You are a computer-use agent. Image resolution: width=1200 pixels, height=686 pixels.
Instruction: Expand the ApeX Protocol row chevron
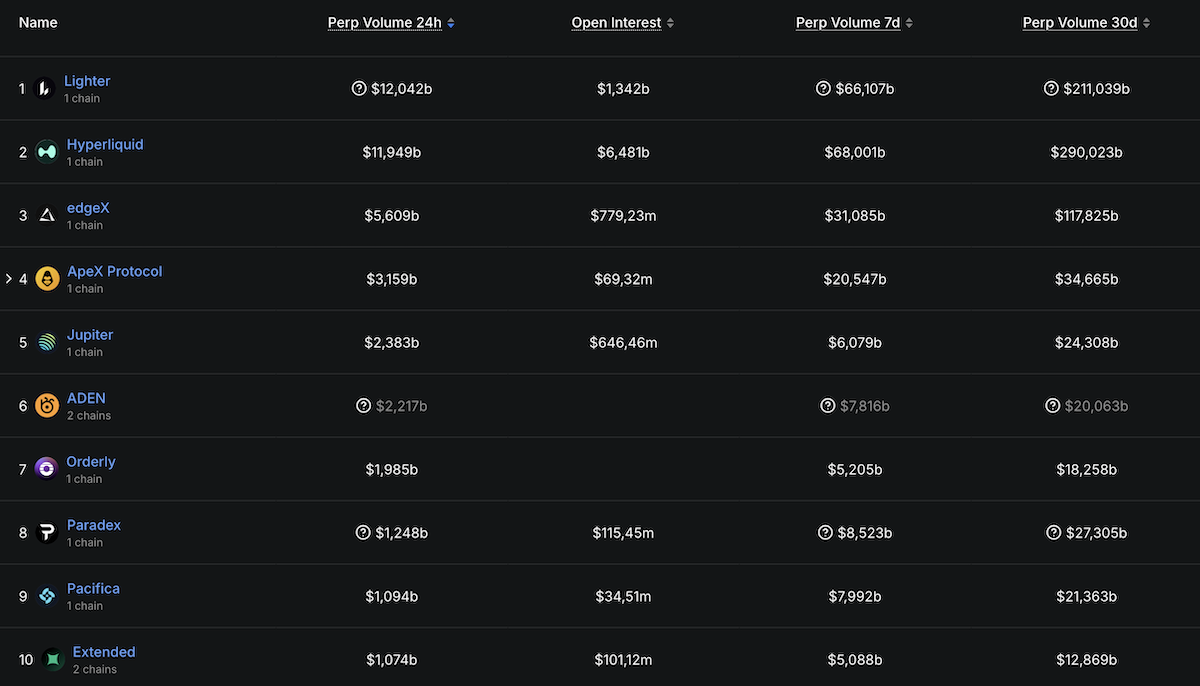(x=9, y=279)
